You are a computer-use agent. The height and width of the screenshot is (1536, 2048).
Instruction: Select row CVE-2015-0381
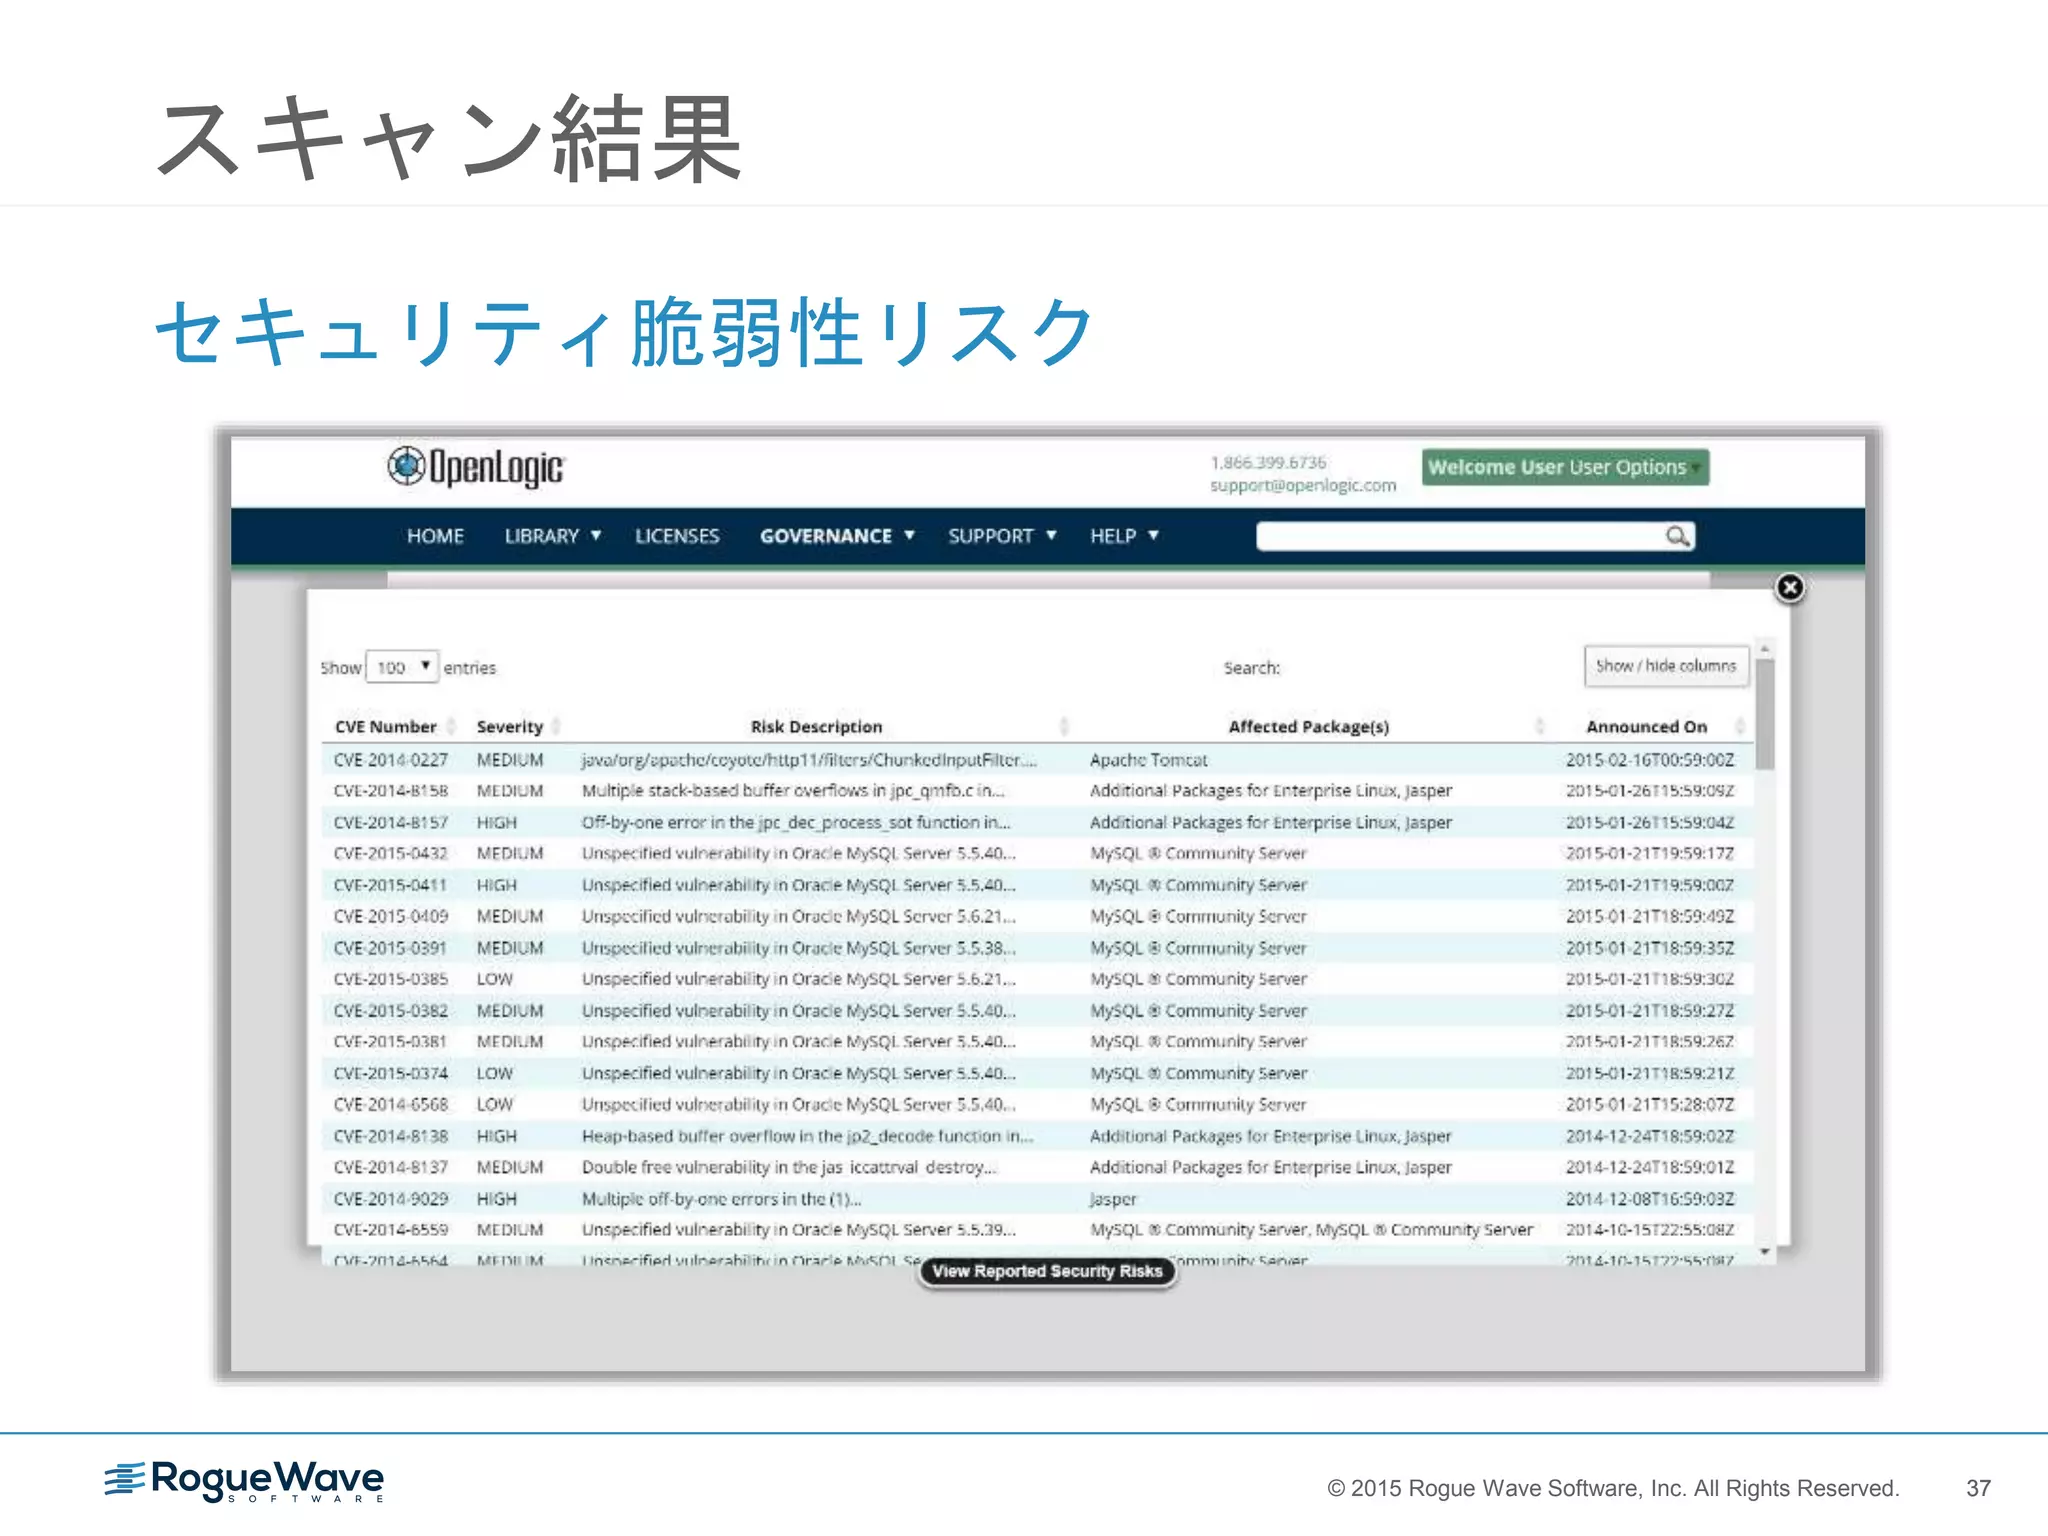coord(1037,1042)
